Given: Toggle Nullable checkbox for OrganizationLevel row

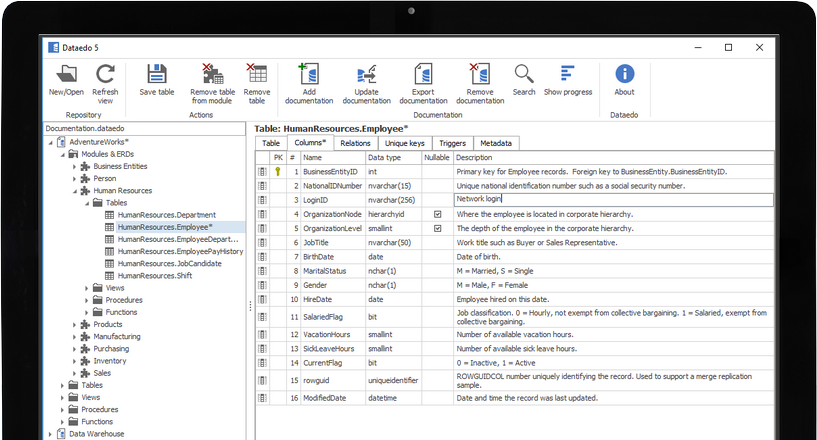Looking at the screenshot, I should click(437, 228).
